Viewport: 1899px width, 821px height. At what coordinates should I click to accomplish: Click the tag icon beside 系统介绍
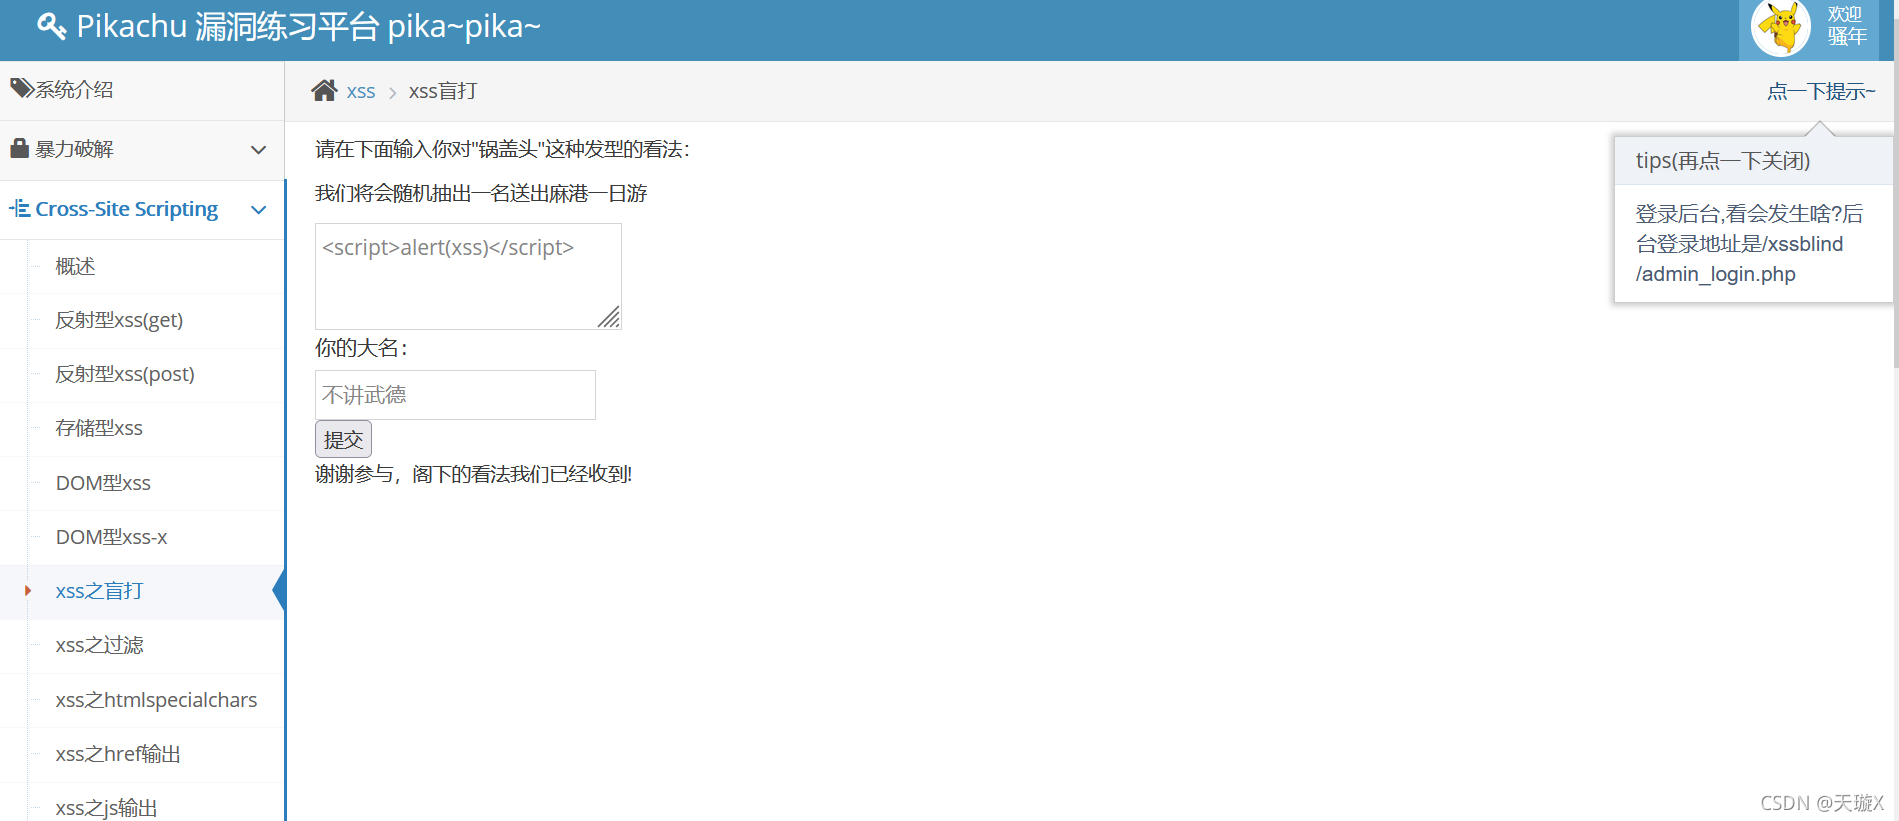21,89
